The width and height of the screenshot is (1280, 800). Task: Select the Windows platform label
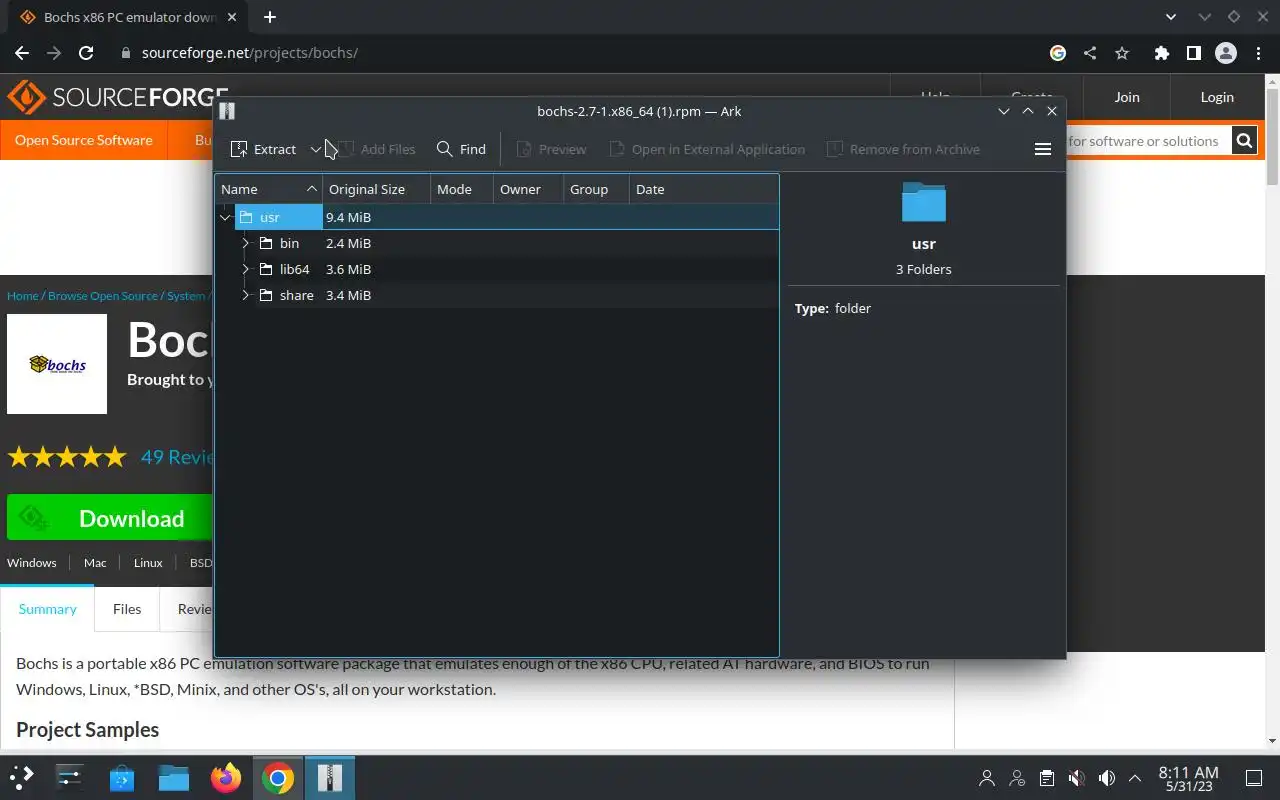click(32, 563)
